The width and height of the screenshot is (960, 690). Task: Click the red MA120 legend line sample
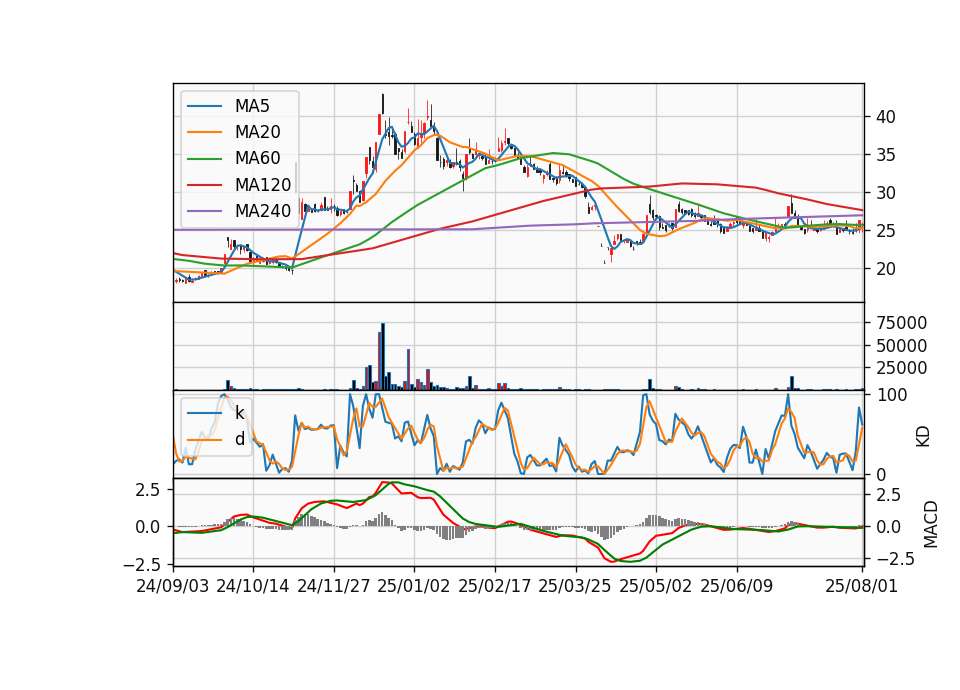pyautogui.click(x=204, y=185)
